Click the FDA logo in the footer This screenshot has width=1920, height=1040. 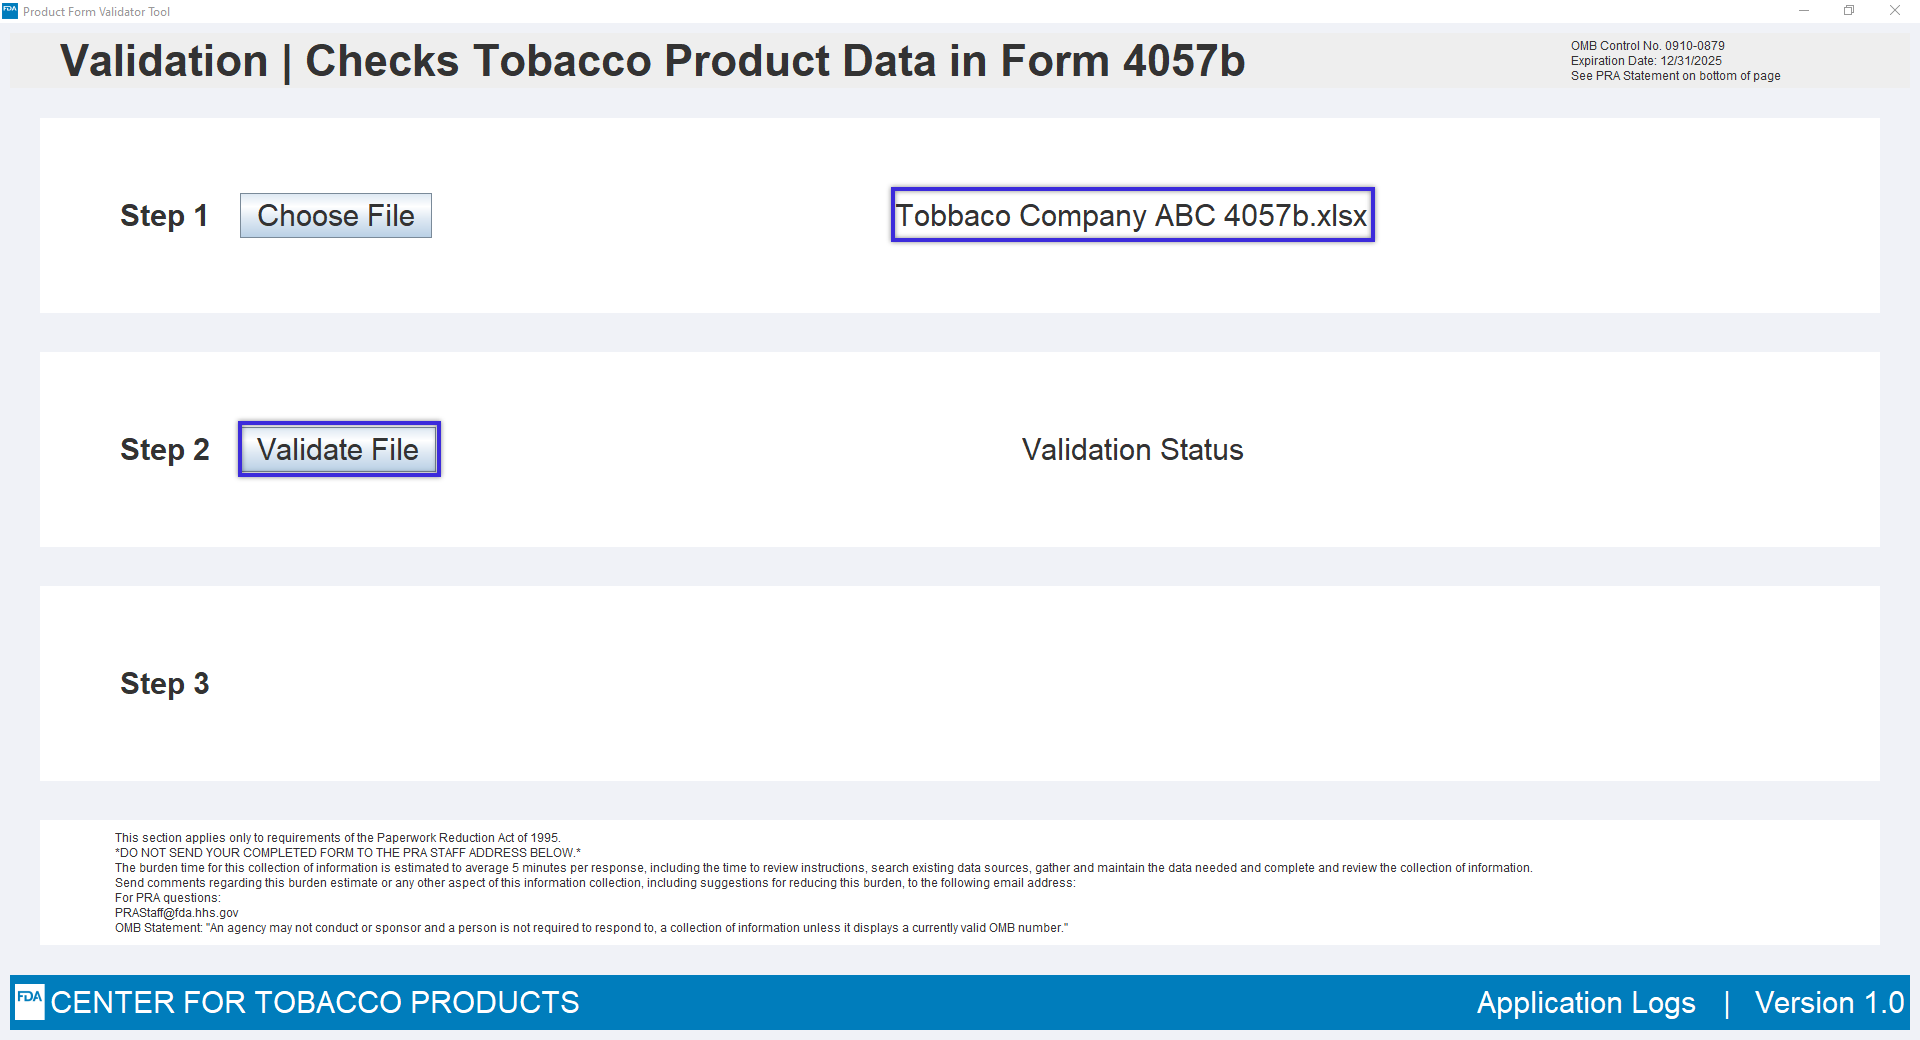click(30, 1001)
